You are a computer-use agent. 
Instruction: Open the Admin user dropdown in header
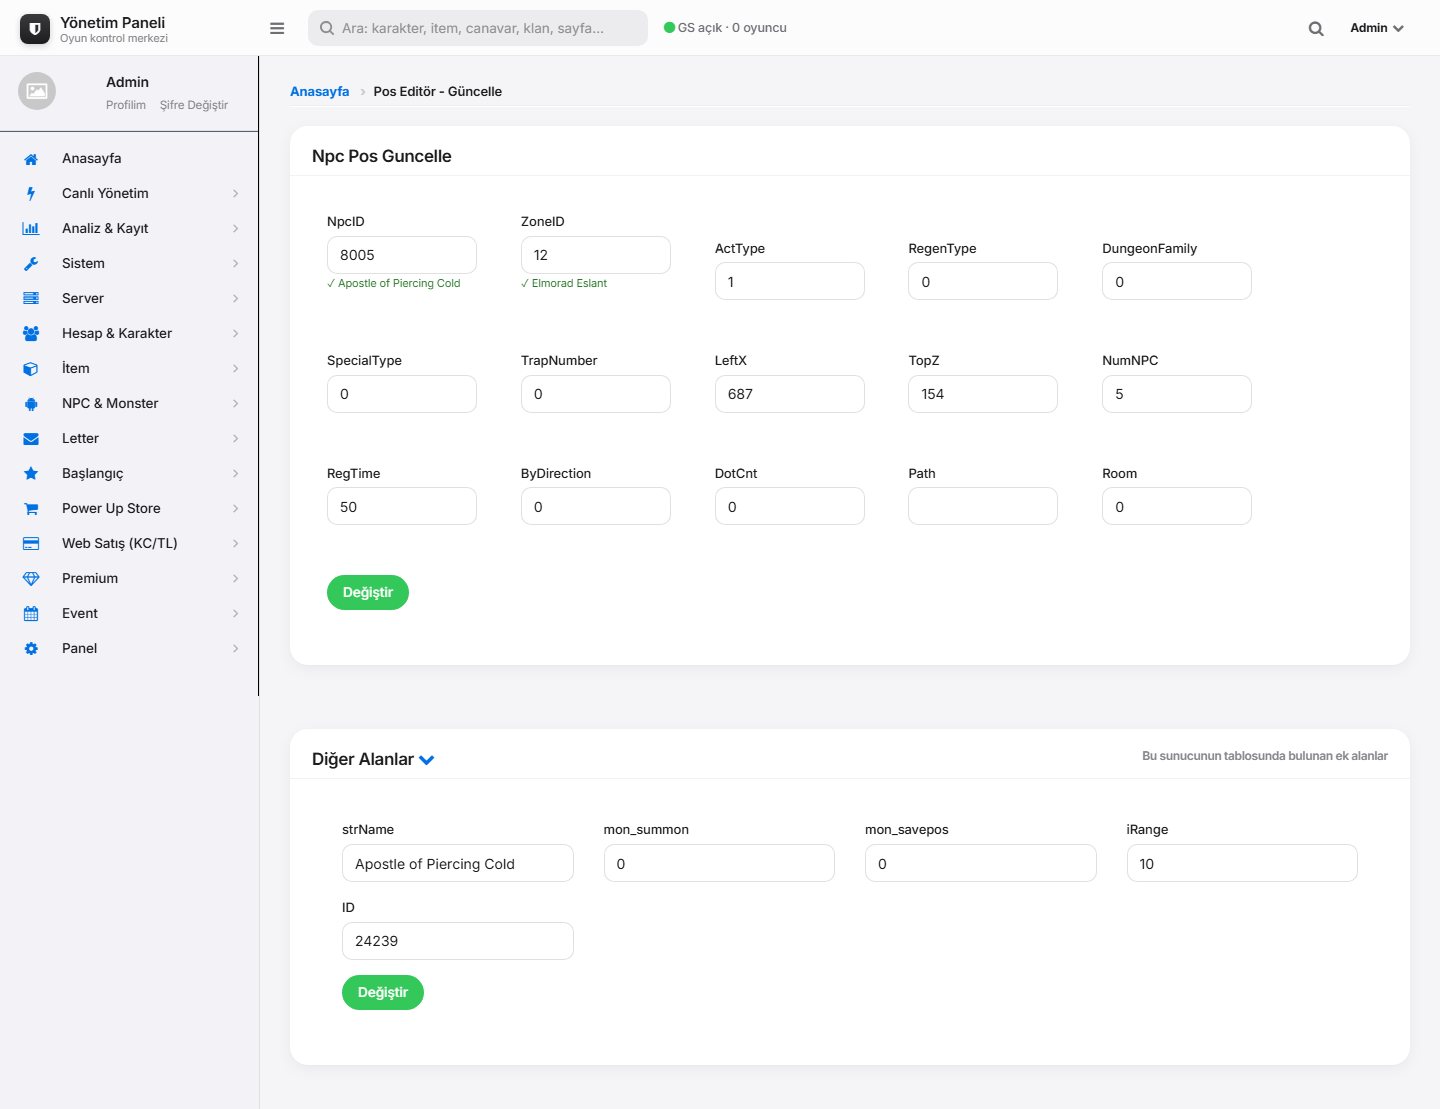click(1377, 28)
